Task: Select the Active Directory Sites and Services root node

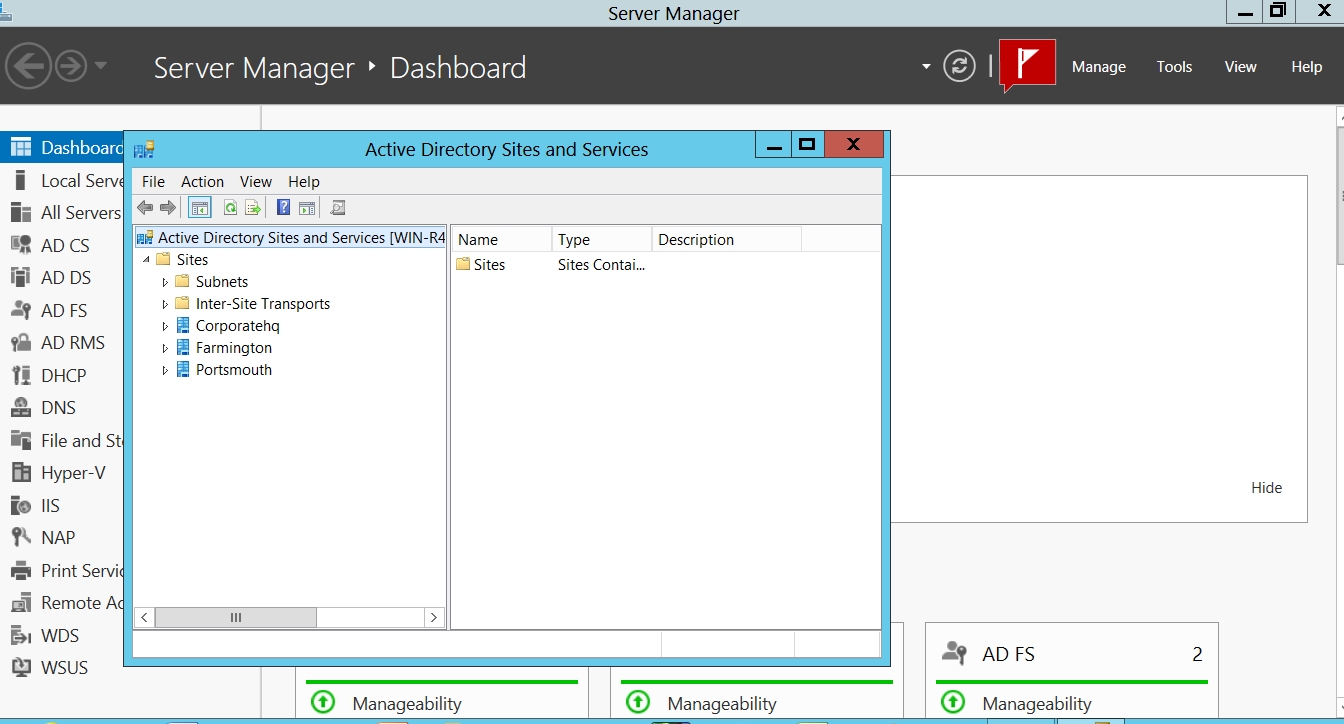Action: click(290, 238)
